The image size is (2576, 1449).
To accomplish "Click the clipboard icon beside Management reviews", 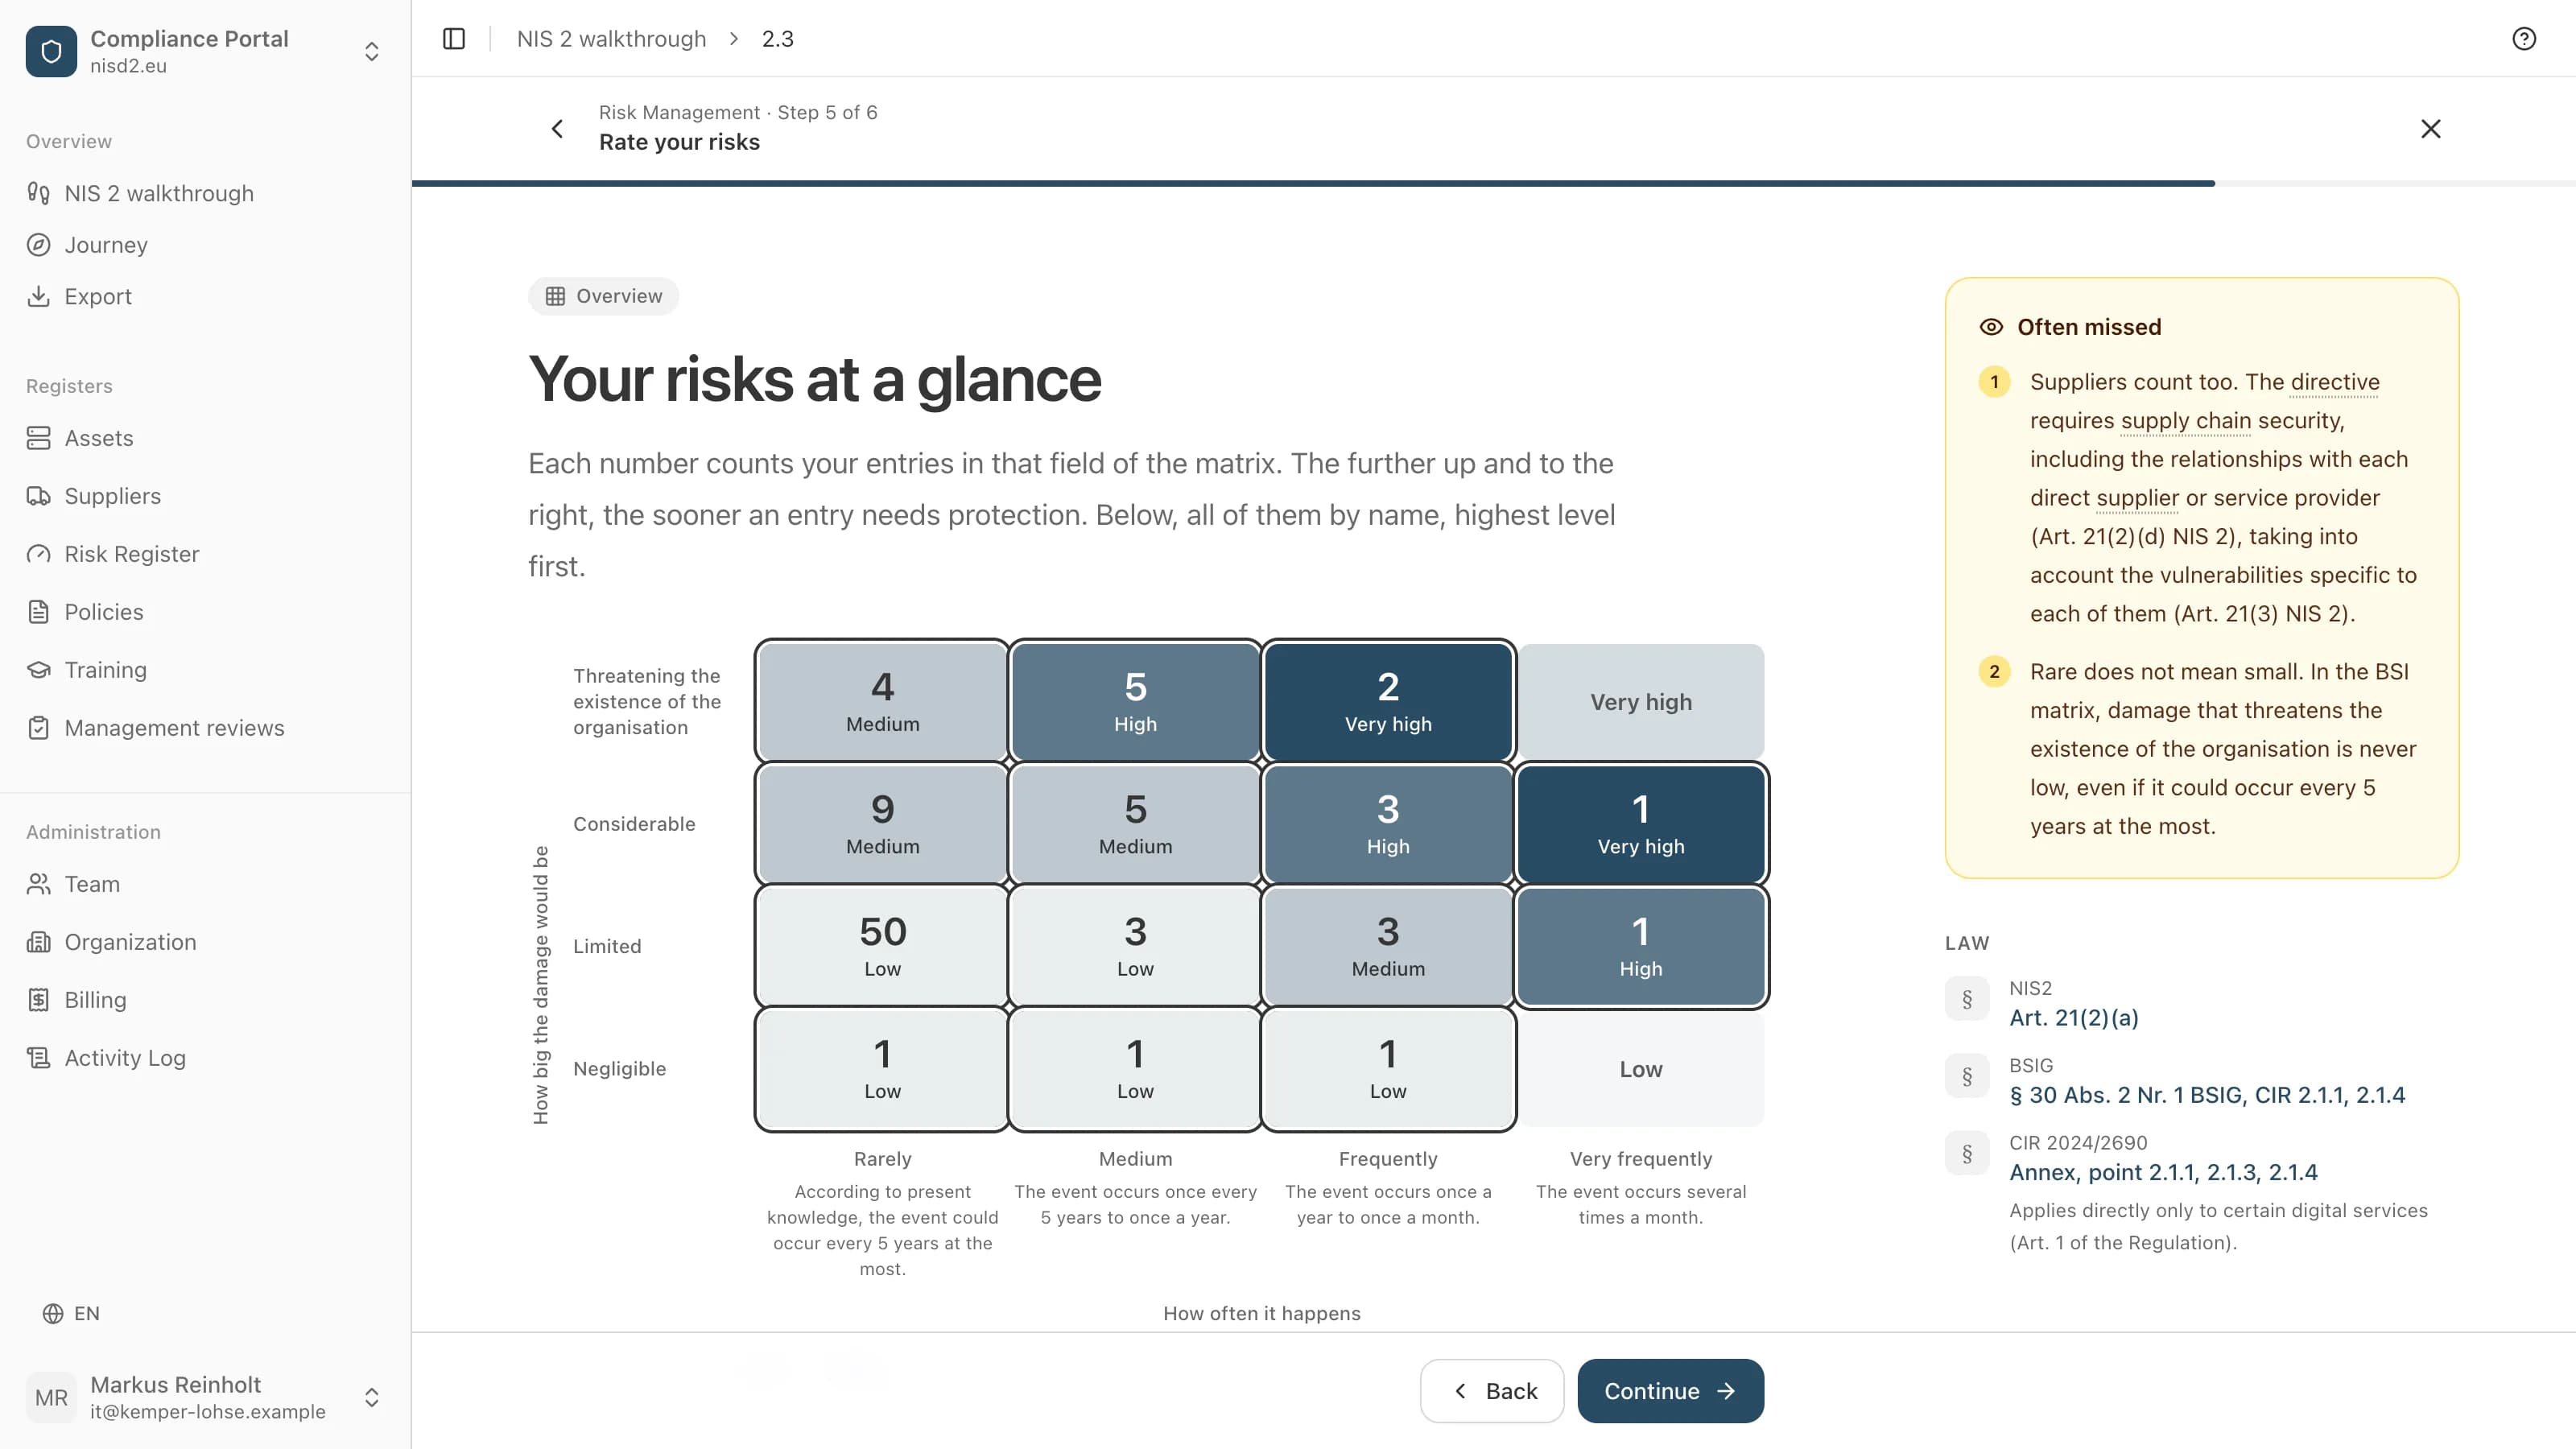I will pyautogui.click(x=39, y=728).
